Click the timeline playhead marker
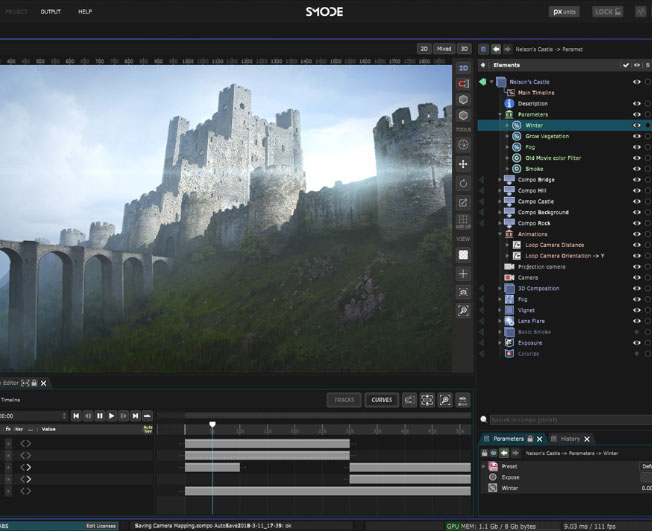Screen dimensions: 652x531 click(212, 425)
